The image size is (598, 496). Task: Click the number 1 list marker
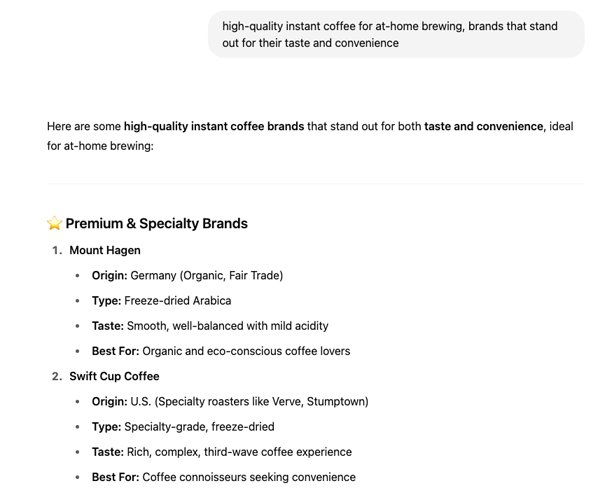57,250
